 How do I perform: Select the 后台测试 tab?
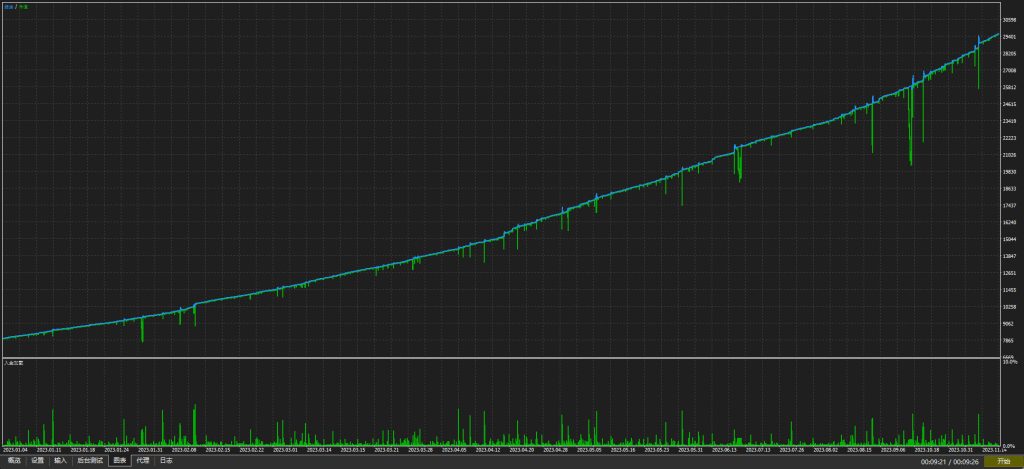90,461
